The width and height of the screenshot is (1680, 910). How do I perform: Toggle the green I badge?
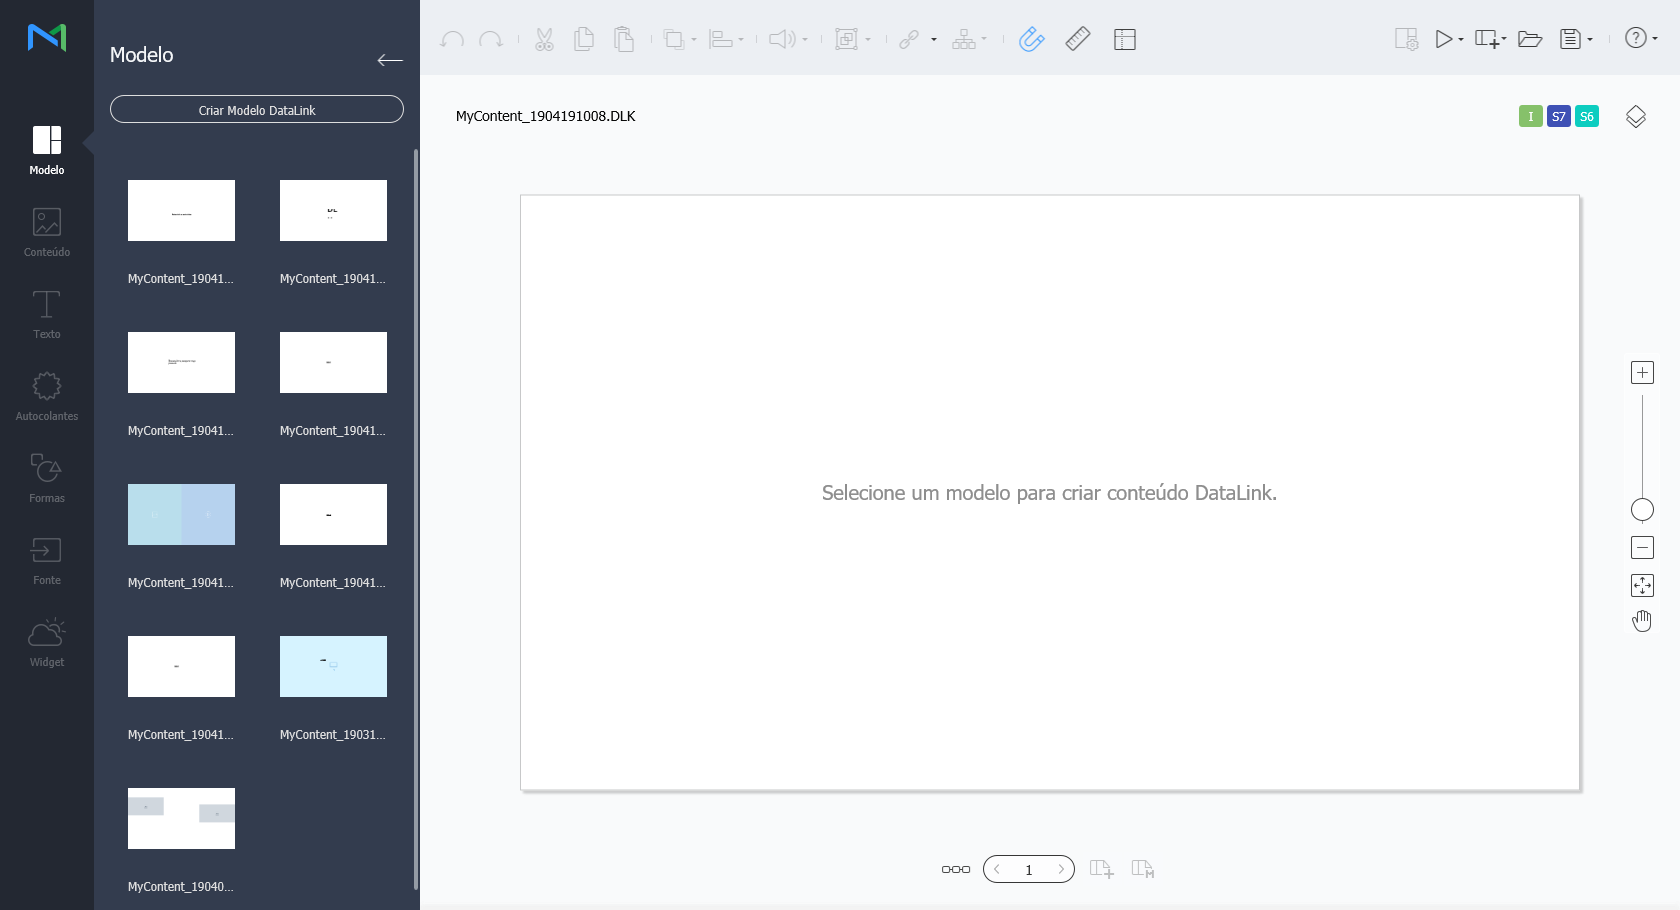click(1530, 116)
